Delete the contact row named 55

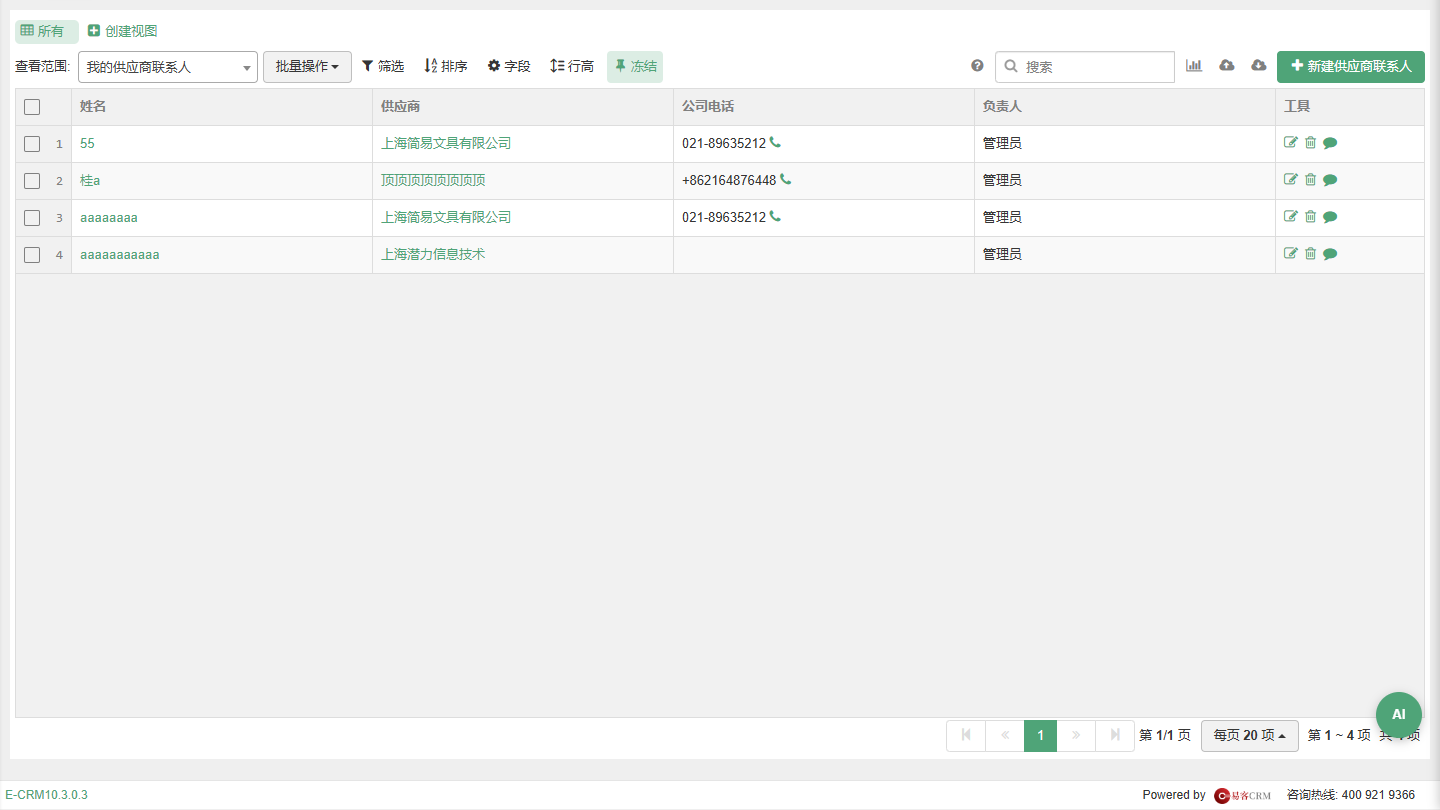pyautogui.click(x=1310, y=143)
